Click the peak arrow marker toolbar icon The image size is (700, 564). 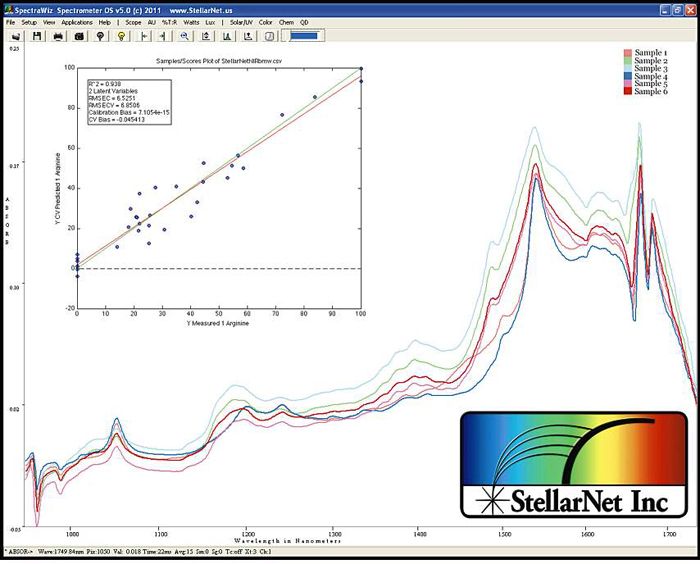248,36
